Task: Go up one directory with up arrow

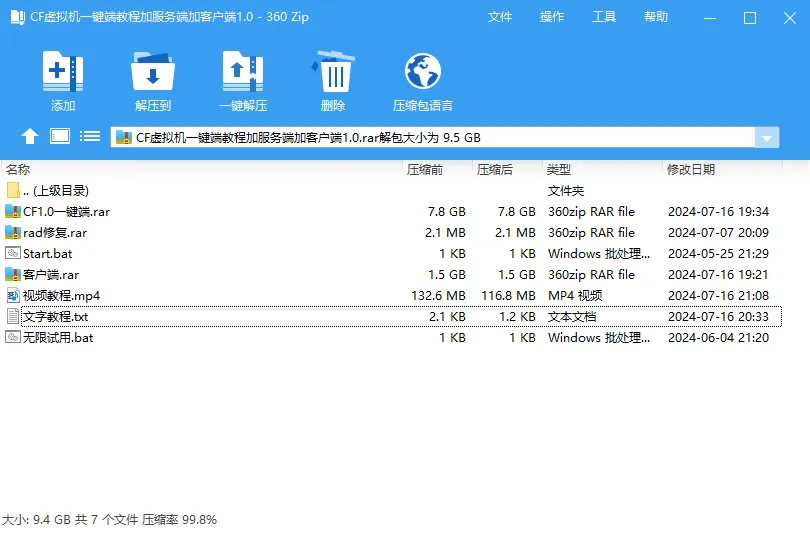Action: (30, 137)
